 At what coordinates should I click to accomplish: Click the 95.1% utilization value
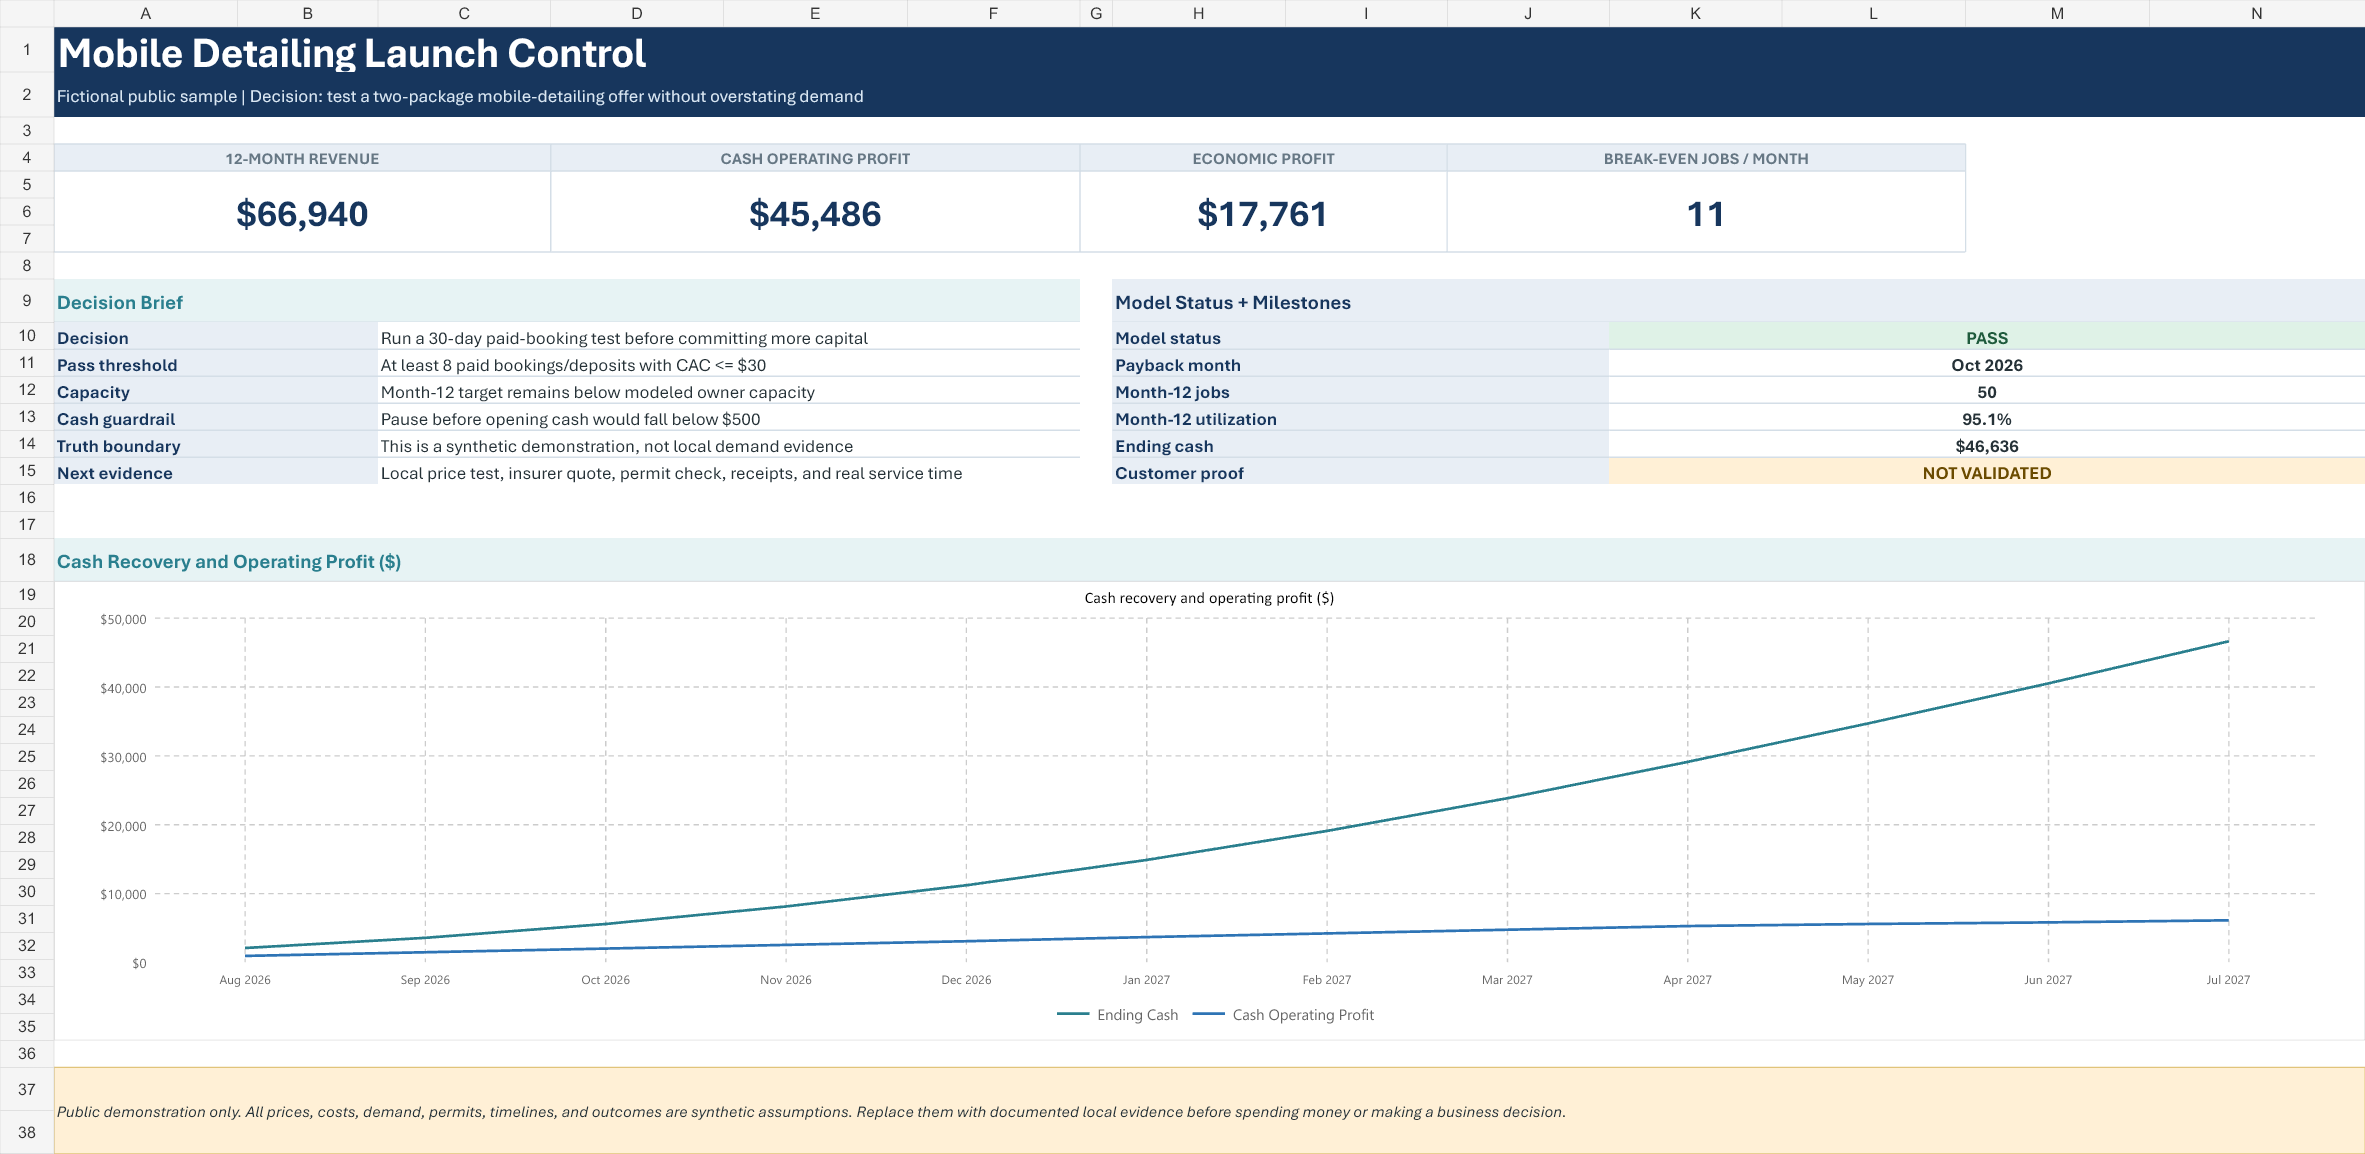pyautogui.click(x=1987, y=419)
